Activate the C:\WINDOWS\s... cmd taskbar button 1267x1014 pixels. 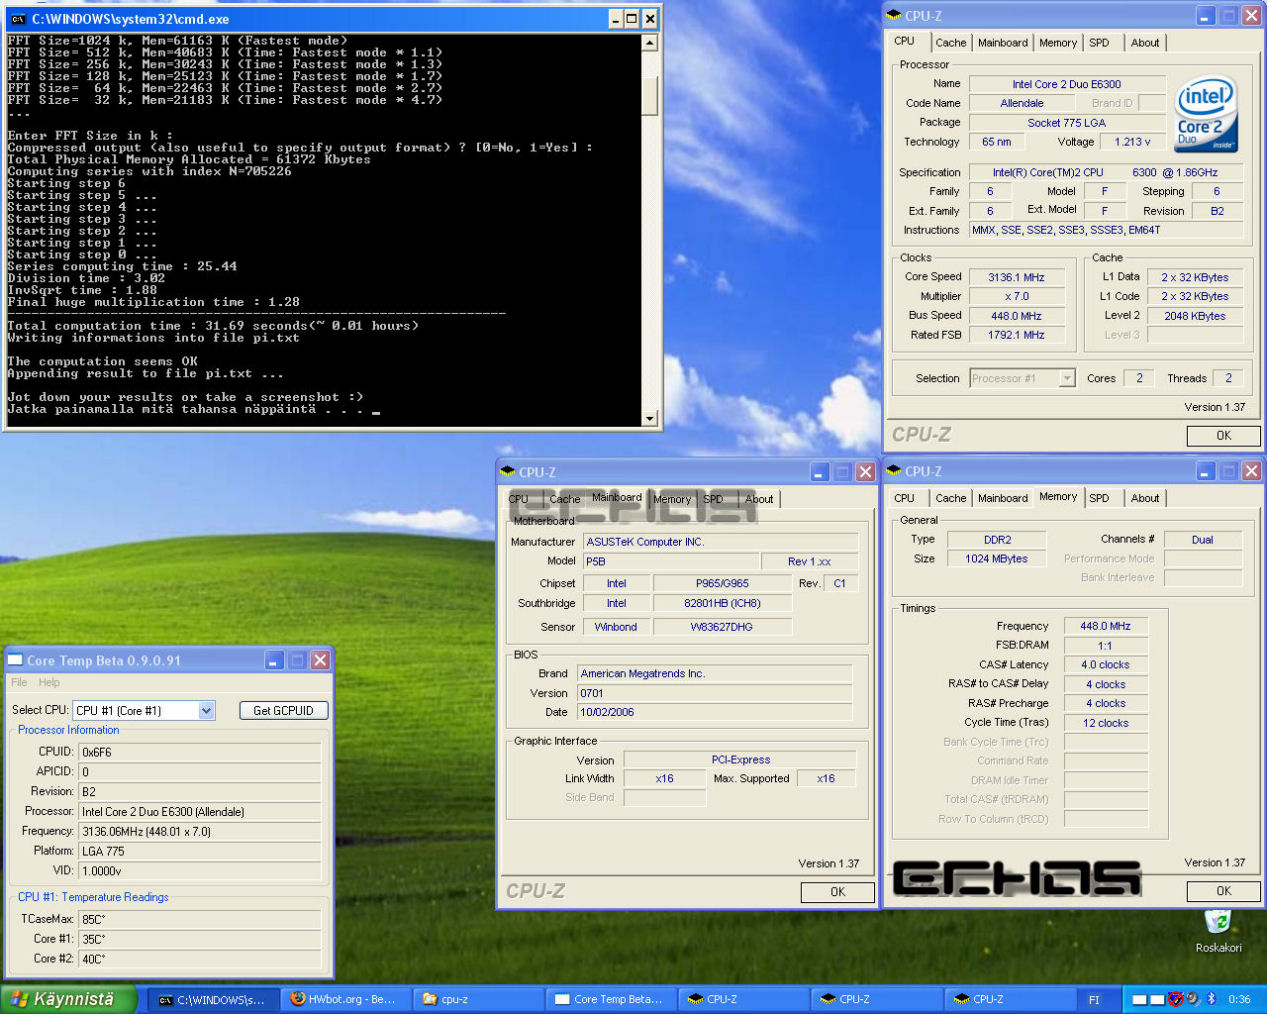(213, 999)
